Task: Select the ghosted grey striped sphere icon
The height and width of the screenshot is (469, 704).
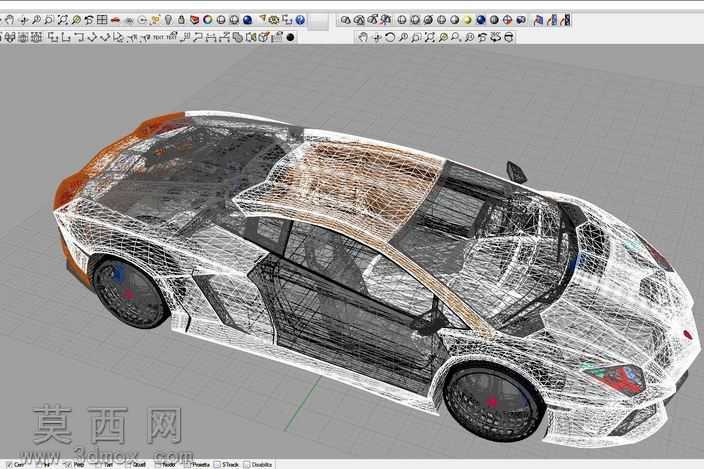Action: point(494,20)
